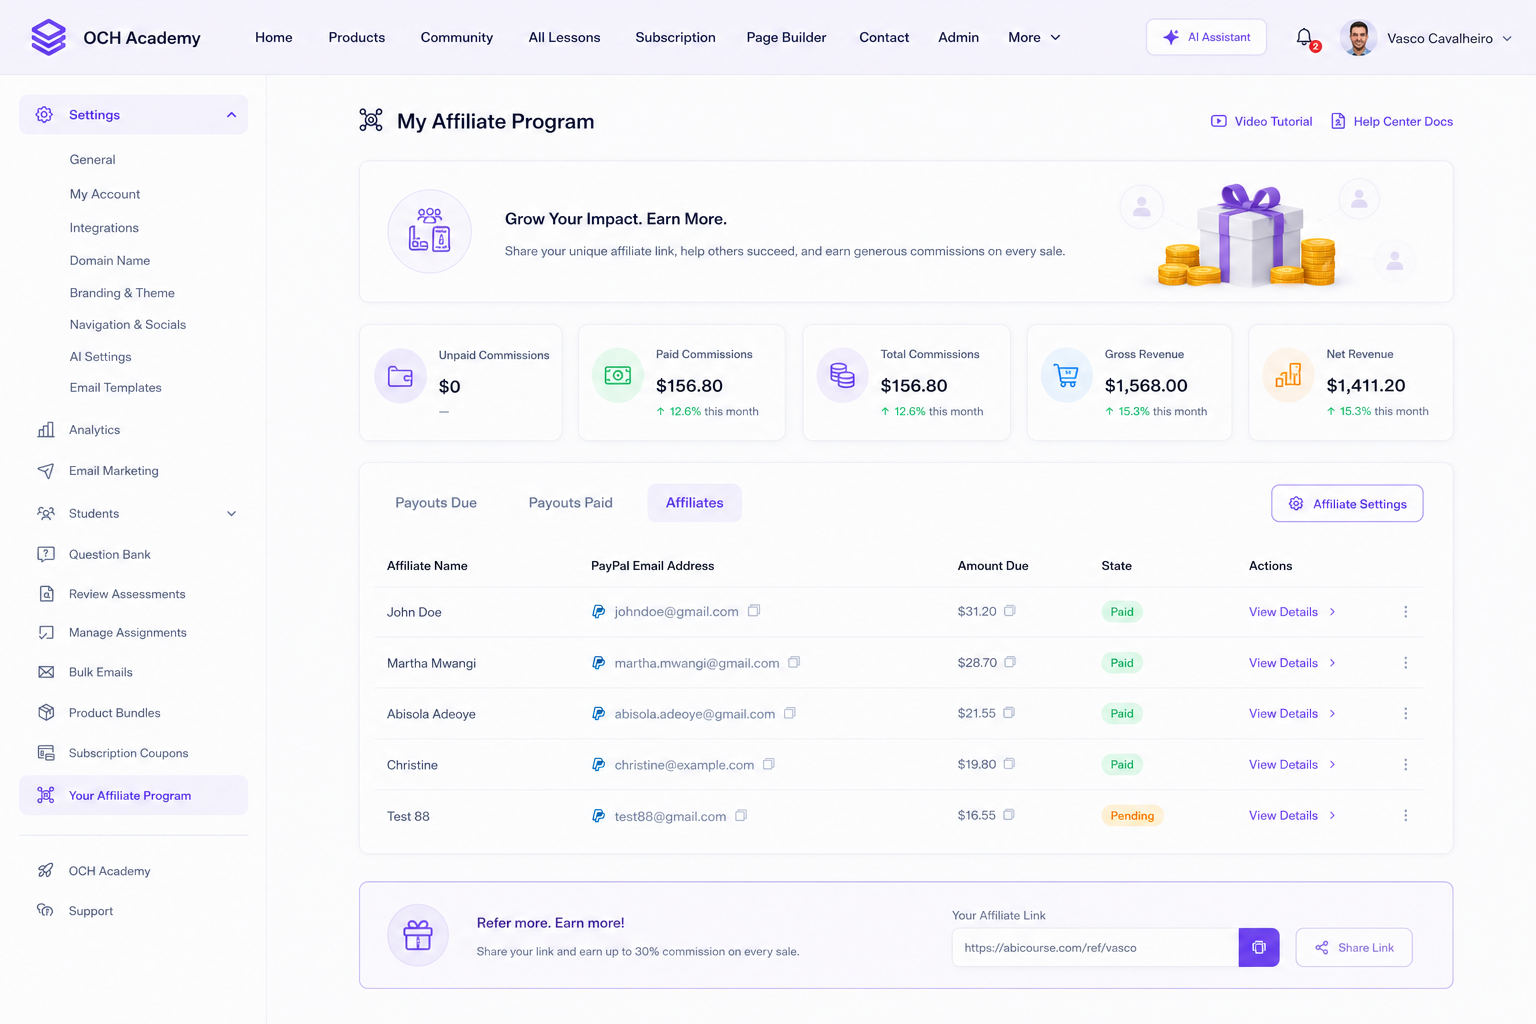The height and width of the screenshot is (1024, 1536).
Task: Click the Paid Commissions cash icon
Action: pos(618,376)
